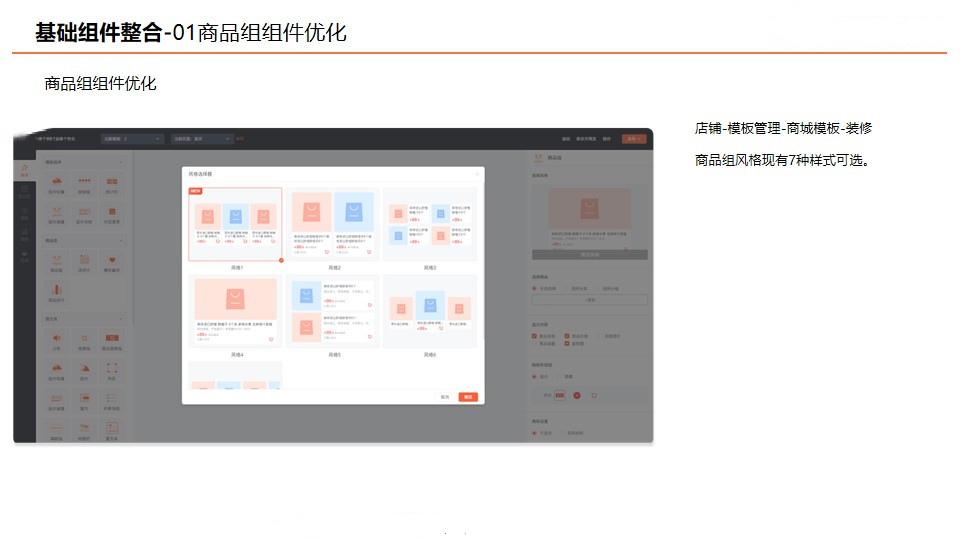Add the red notepad component
Viewport: 960px width, 540px height.
pyautogui.click(x=112, y=214)
